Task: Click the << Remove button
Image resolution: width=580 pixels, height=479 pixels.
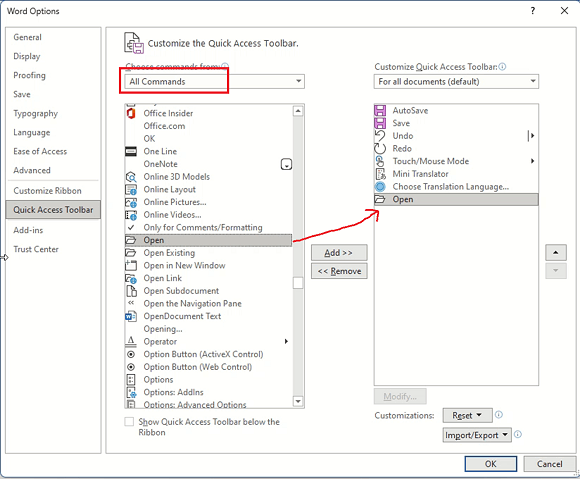Action: (339, 271)
